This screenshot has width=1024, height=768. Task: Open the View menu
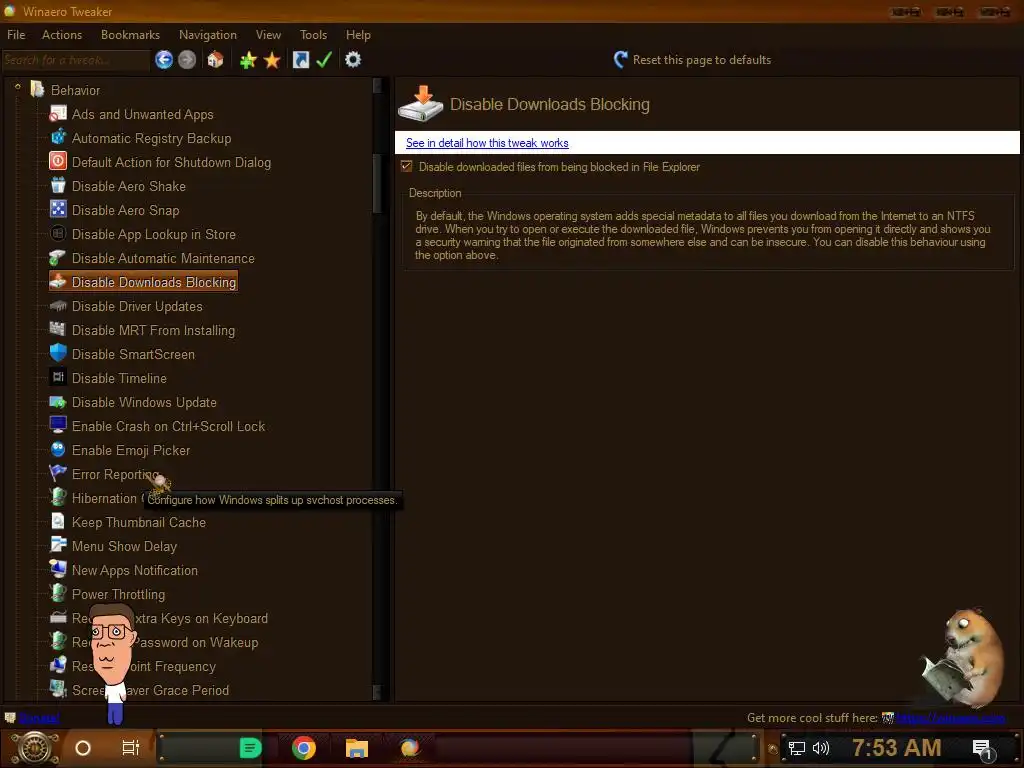(x=268, y=35)
